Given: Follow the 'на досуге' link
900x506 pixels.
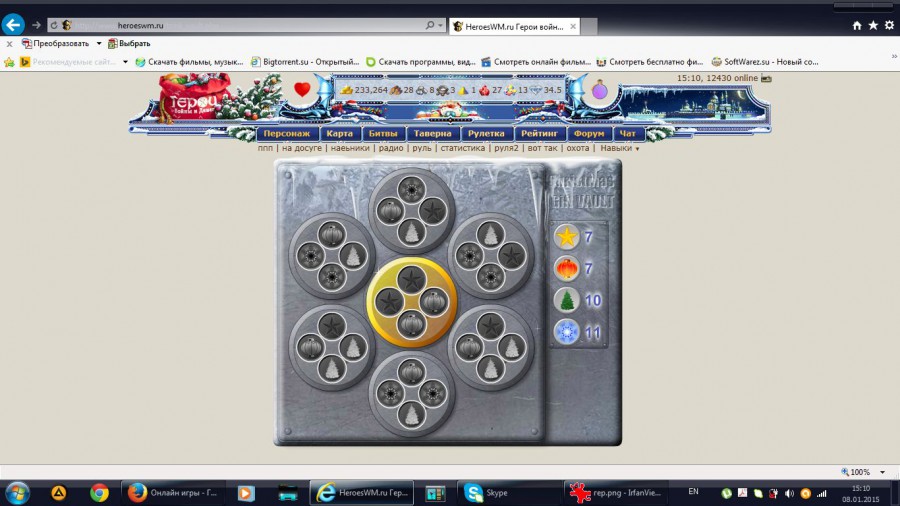Looking at the screenshot, I should click(302, 148).
